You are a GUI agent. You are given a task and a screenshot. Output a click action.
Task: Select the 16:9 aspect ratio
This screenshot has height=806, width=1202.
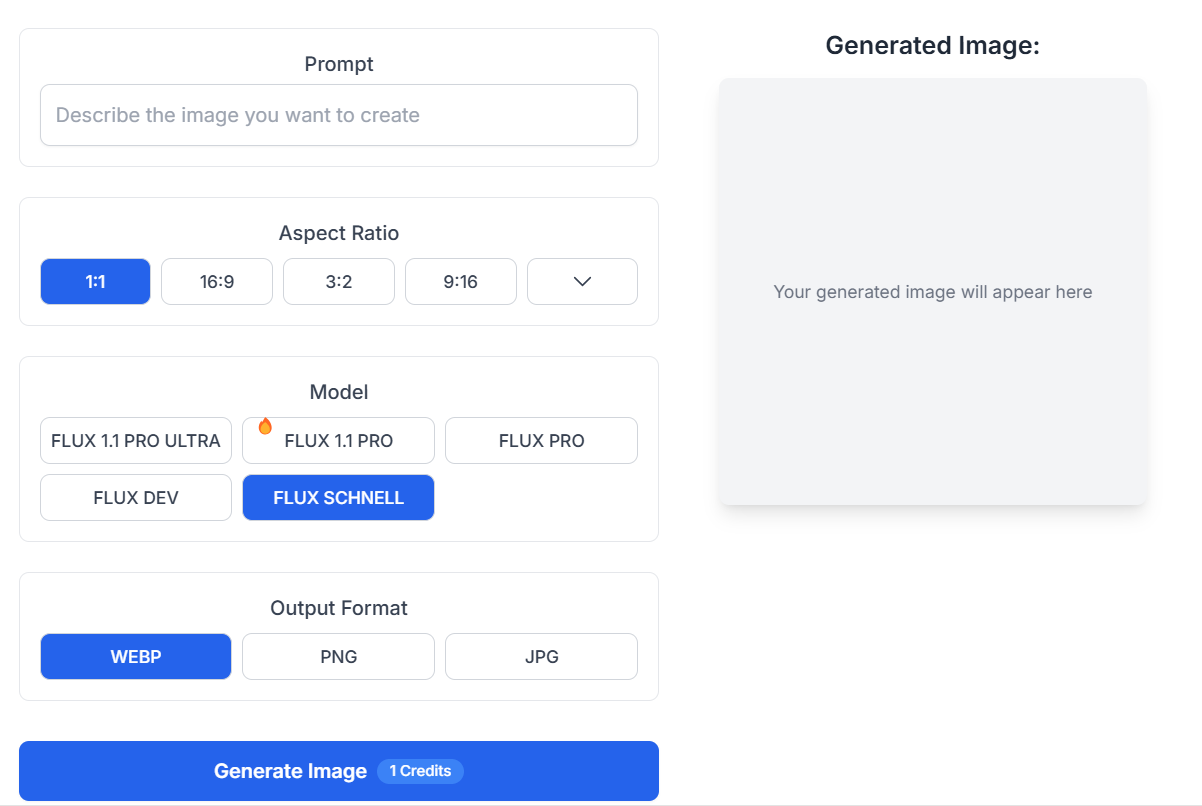click(217, 281)
